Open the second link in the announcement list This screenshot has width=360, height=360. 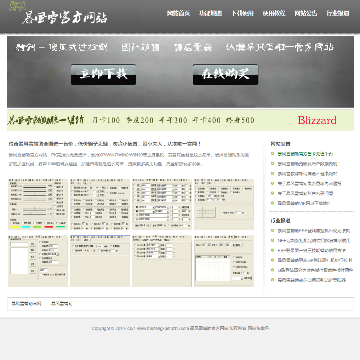(307, 164)
